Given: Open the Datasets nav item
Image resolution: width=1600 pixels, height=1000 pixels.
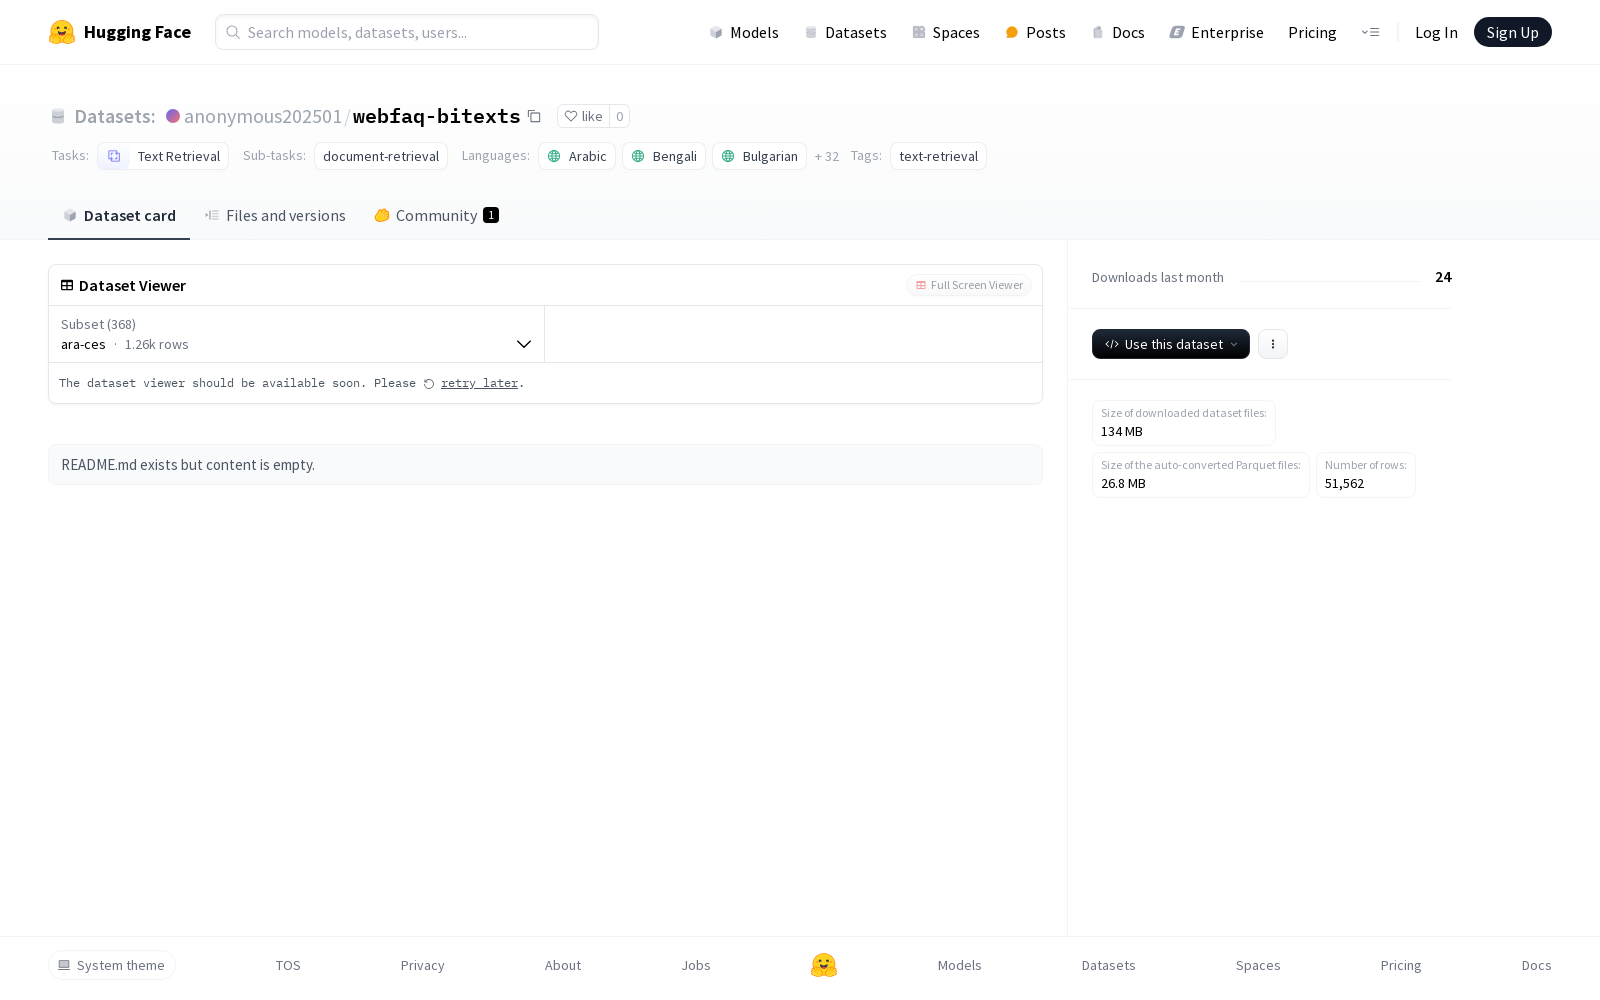Looking at the screenshot, I should [x=846, y=32].
